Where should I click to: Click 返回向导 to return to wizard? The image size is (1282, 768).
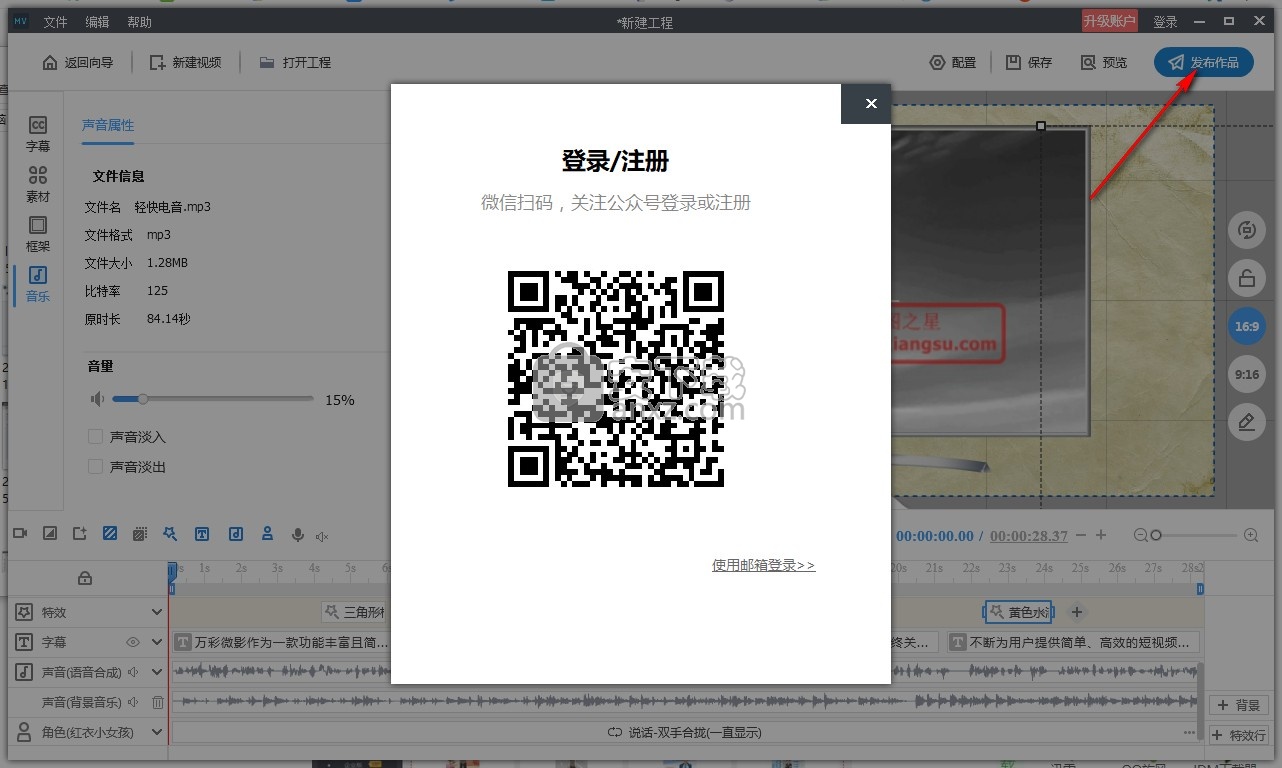tap(76, 62)
